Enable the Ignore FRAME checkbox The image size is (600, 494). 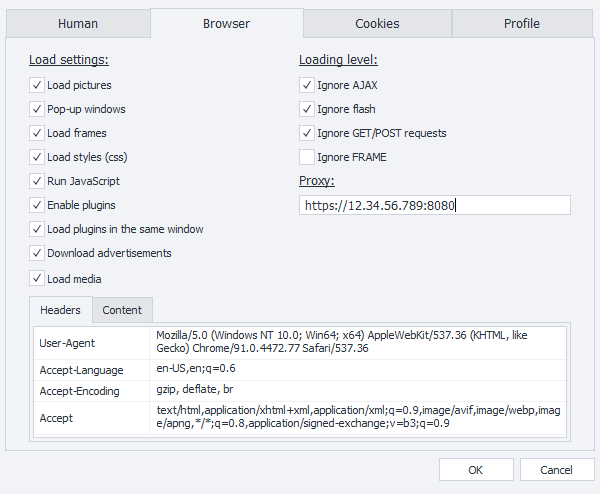(x=307, y=157)
